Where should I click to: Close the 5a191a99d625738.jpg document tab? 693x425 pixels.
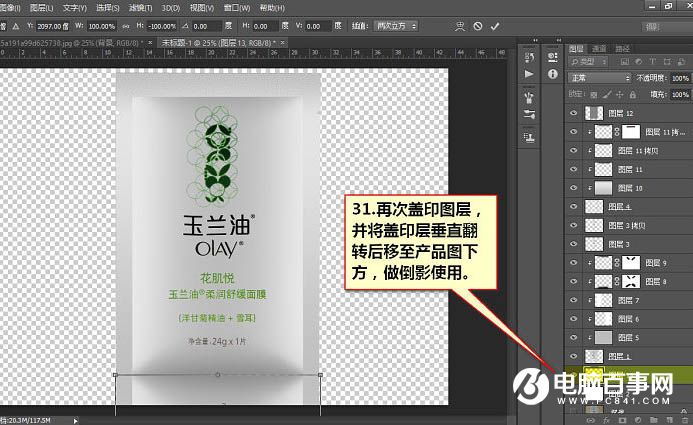point(150,42)
